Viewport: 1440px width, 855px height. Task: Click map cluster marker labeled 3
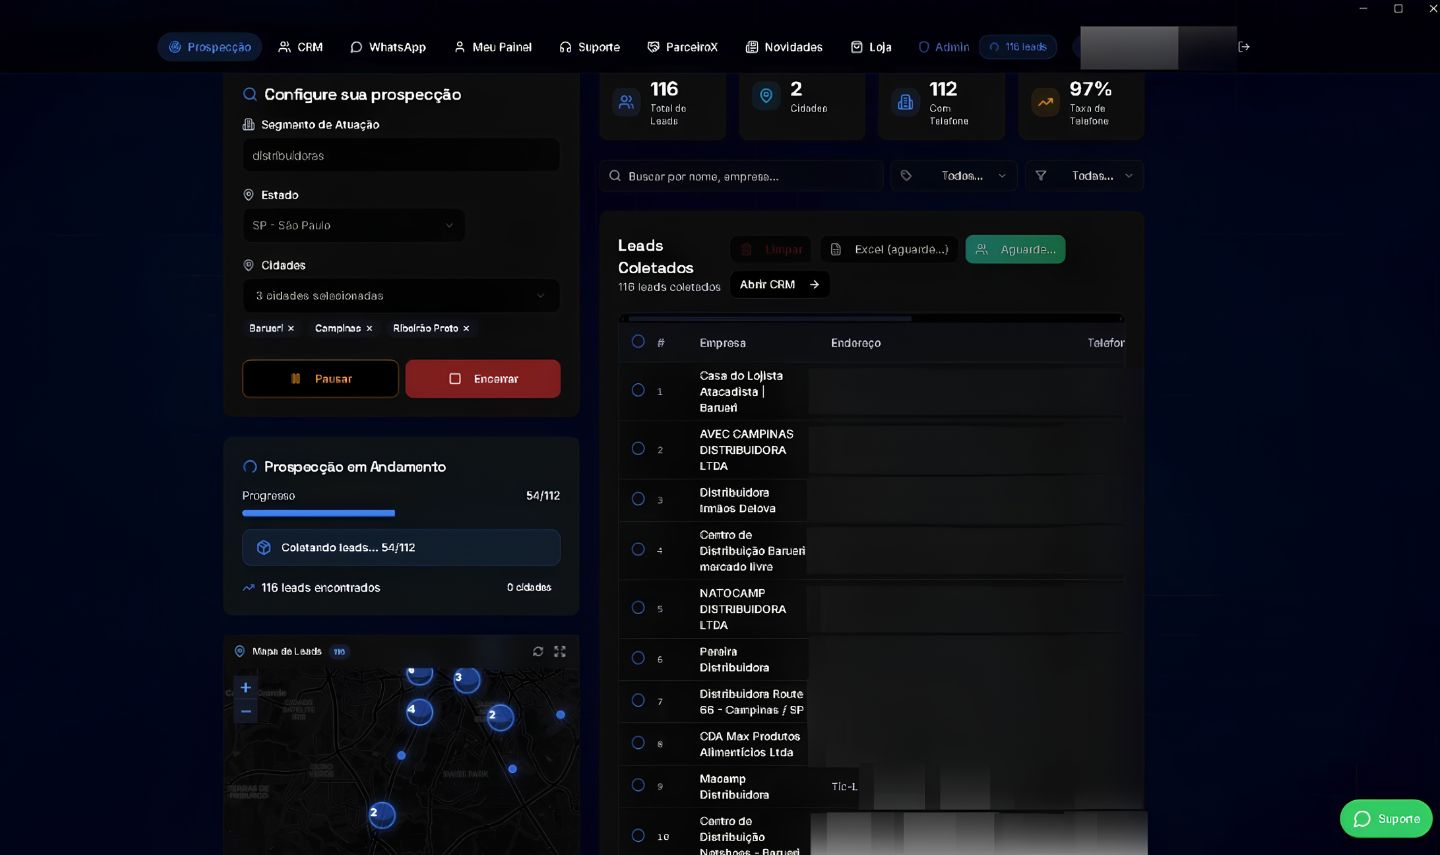(x=467, y=681)
